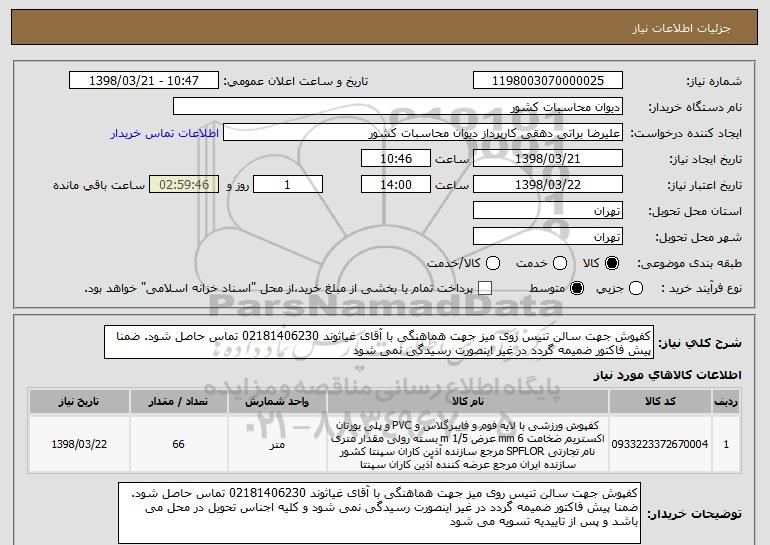The width and height of the screenshot is (770, 545).
Task: Click the ردیف column header
Action: click(726, 402)
